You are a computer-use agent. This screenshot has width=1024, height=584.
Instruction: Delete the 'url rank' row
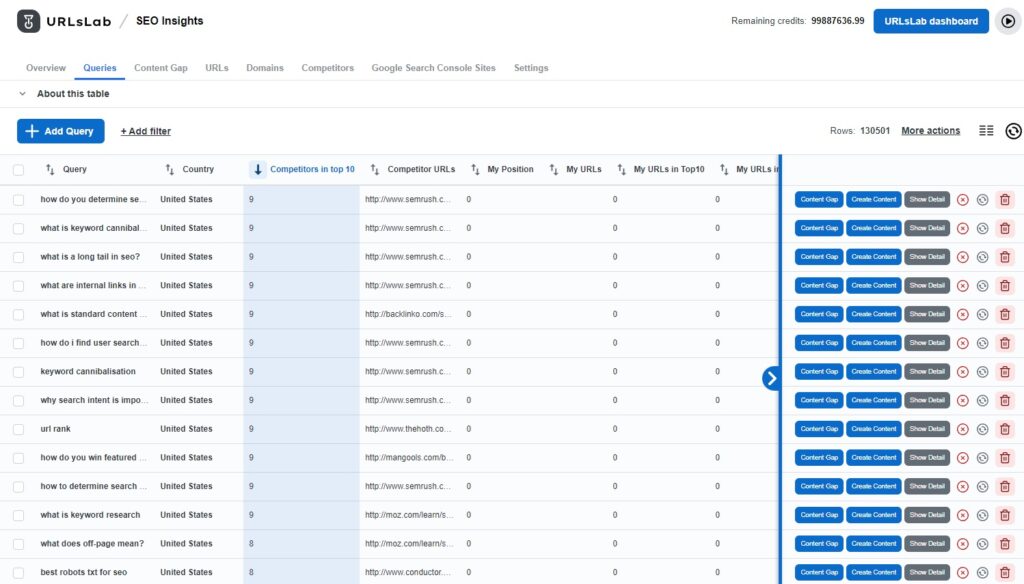point(1004,429)
